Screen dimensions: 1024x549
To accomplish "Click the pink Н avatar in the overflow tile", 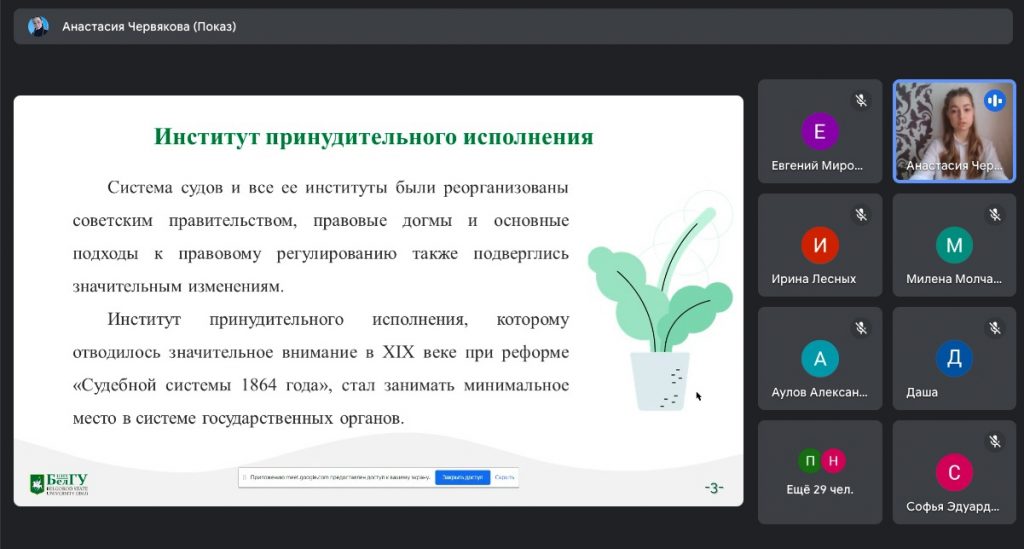I will coord(833,461).
